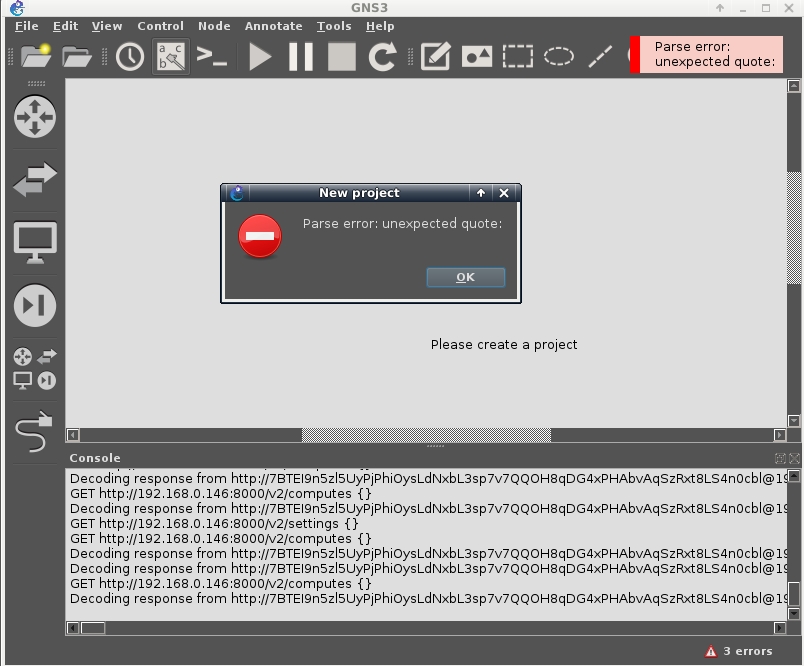Click workspace horizontal scrollbar thumb
The height and width of the screenshot is (666, 804).
(x=426, y=435)
